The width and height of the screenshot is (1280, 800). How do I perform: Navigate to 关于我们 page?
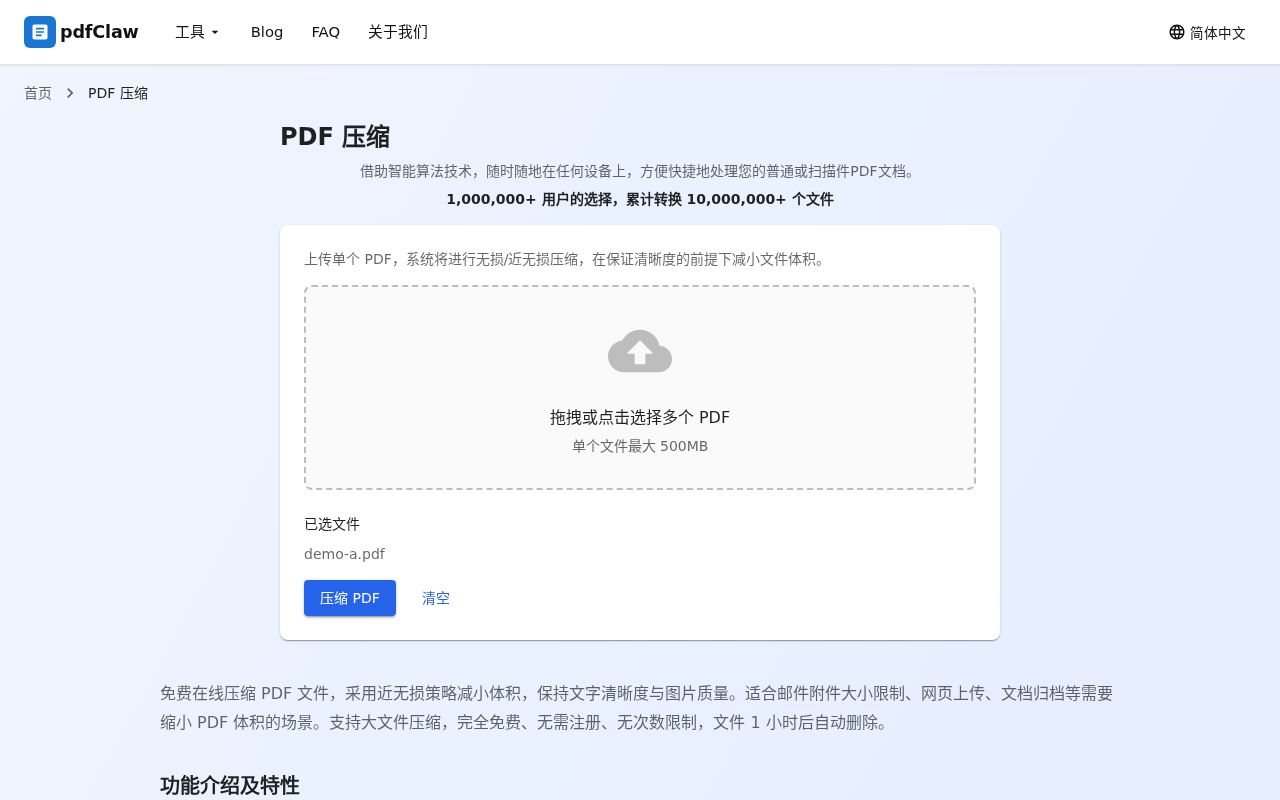[398, 32]
